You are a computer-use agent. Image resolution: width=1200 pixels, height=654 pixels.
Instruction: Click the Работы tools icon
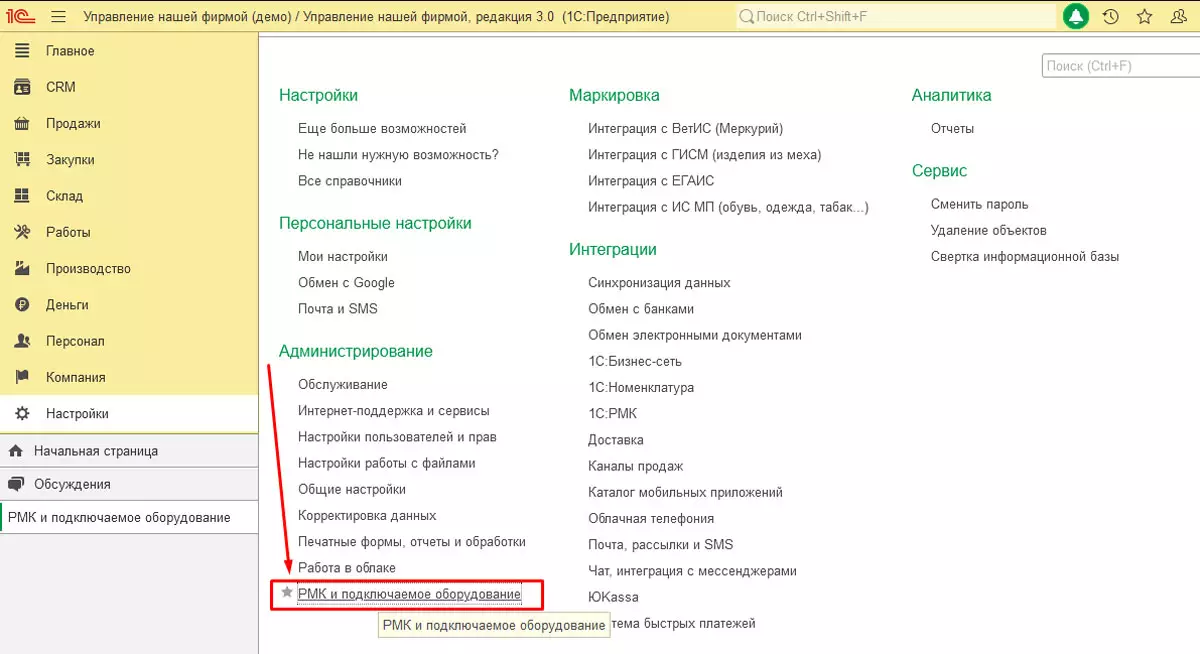click(22, 232)
